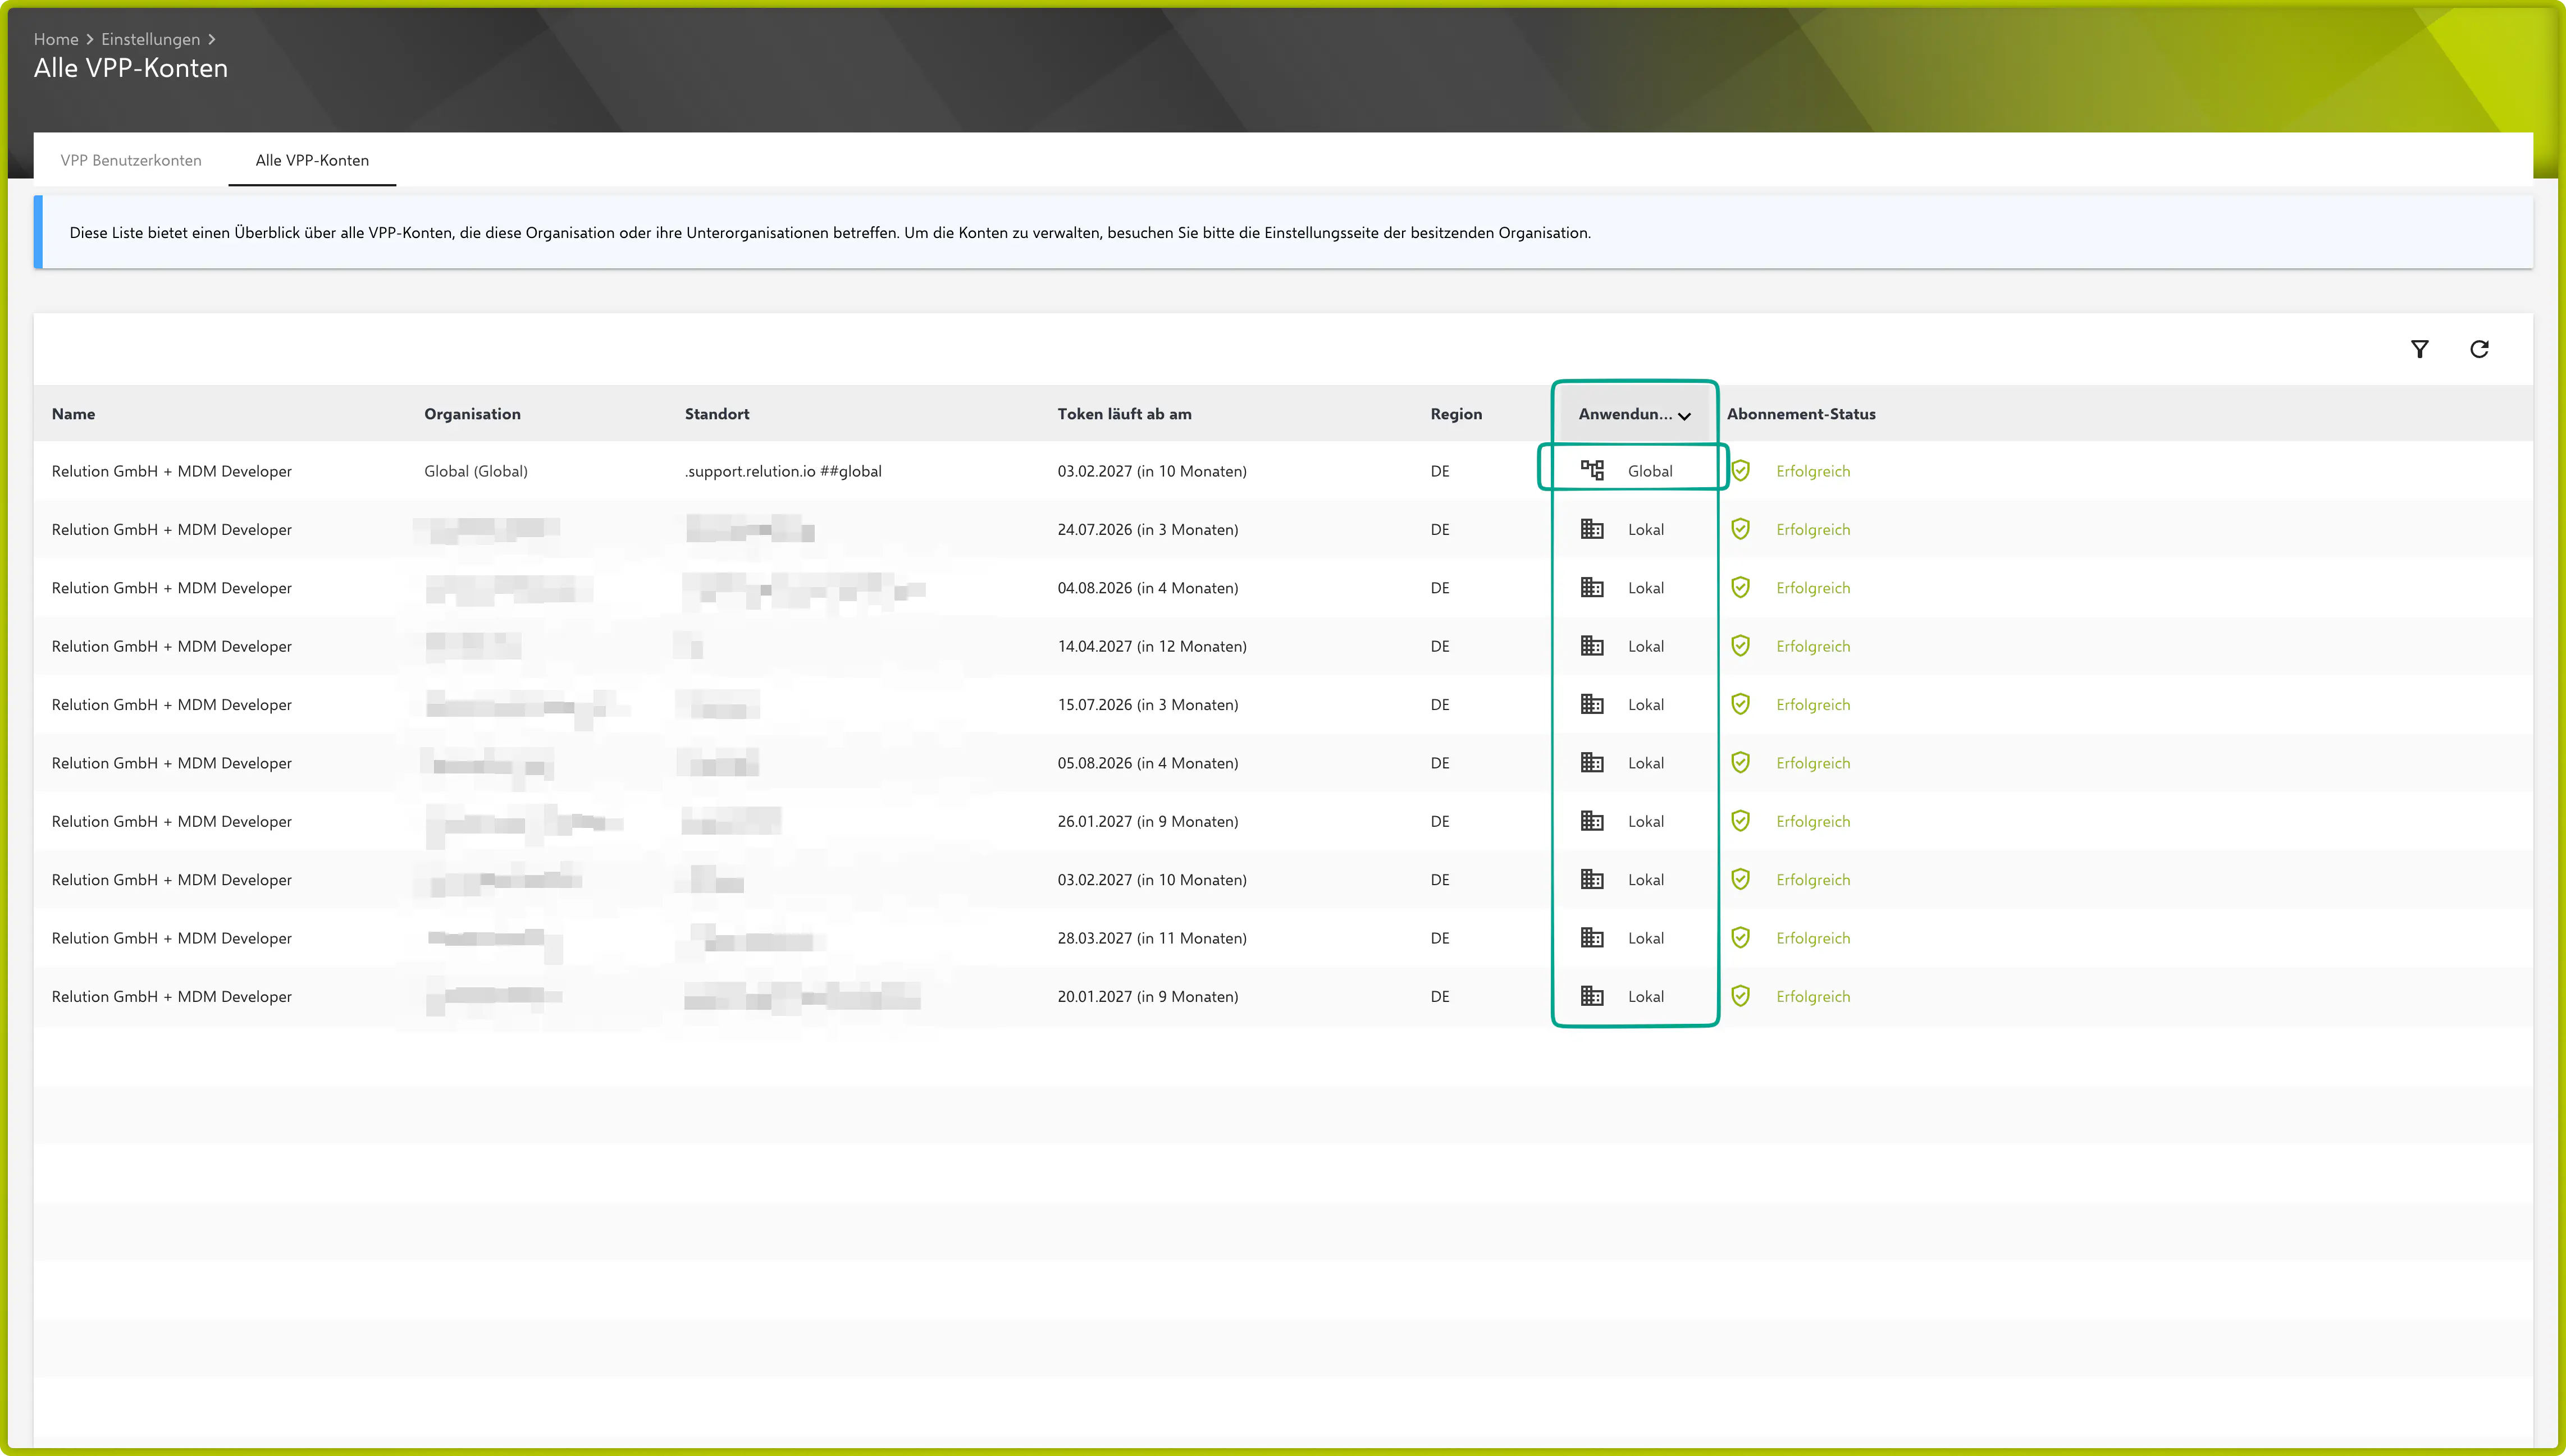Open Einstellungen breadcrumb link
The width and height of the screenshot is (2566, 1456).
pyautogui.click(x=150, y=39)
